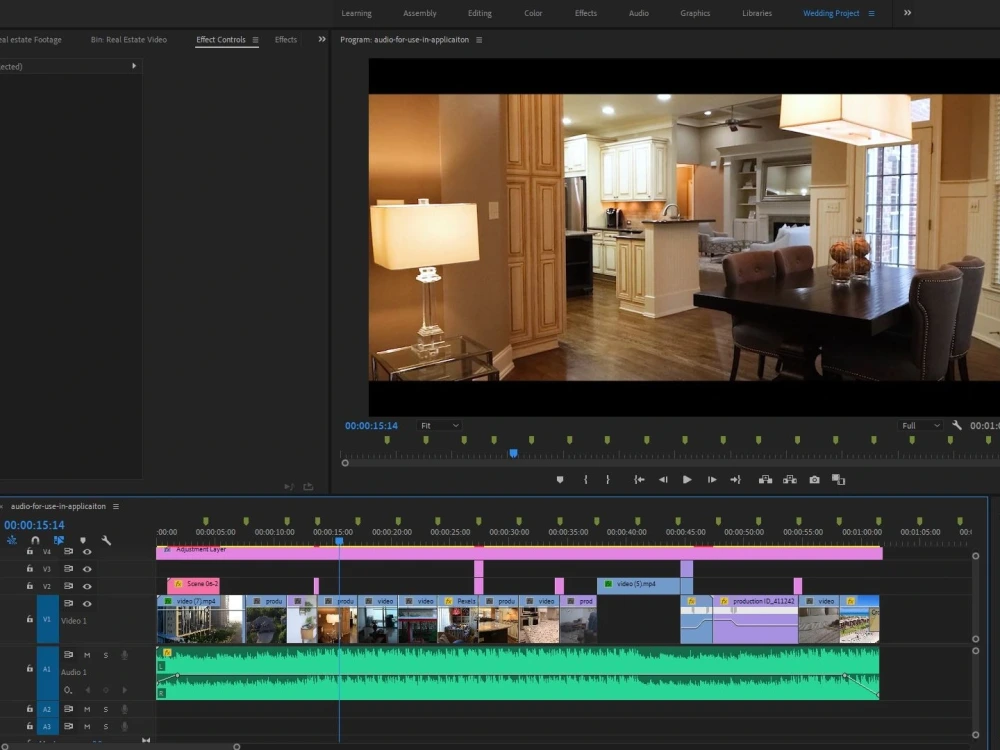The image size is (1000, 750).
Task: Go to next keyframe on A1
Action: (124, 690)
